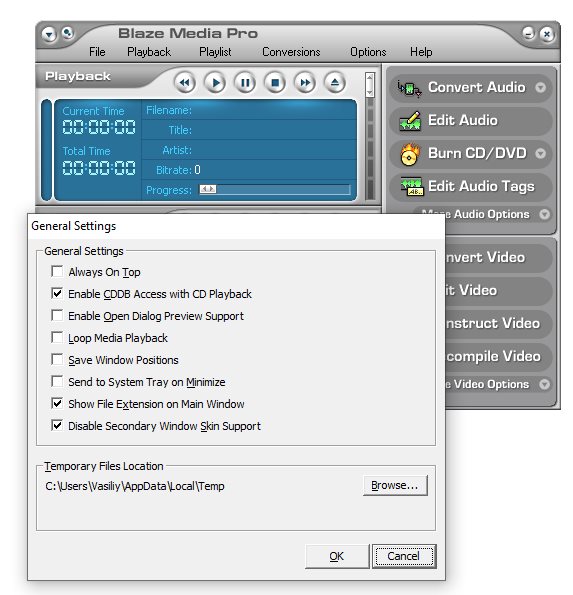Click the Edit Audio Tags button label
This screenshot has height=595, width=573.
pyautogui.click(x=481, y=186)
